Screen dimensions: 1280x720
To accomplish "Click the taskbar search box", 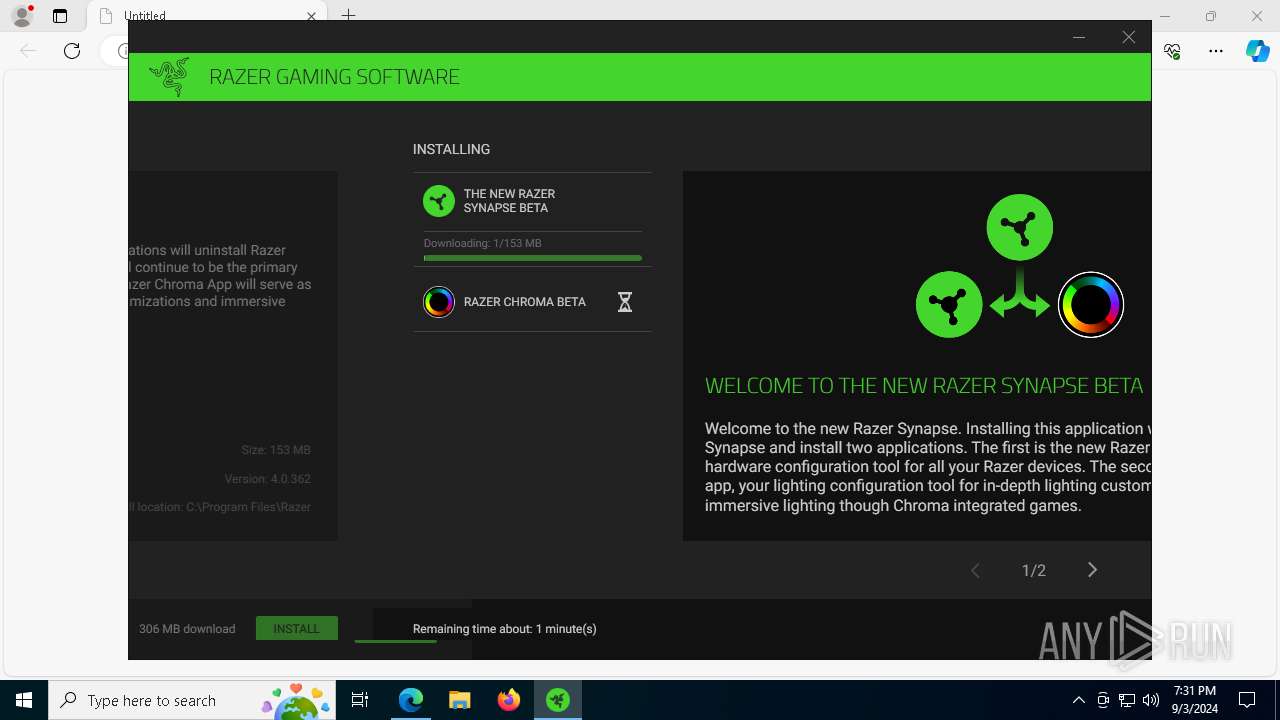I will 191,700.
